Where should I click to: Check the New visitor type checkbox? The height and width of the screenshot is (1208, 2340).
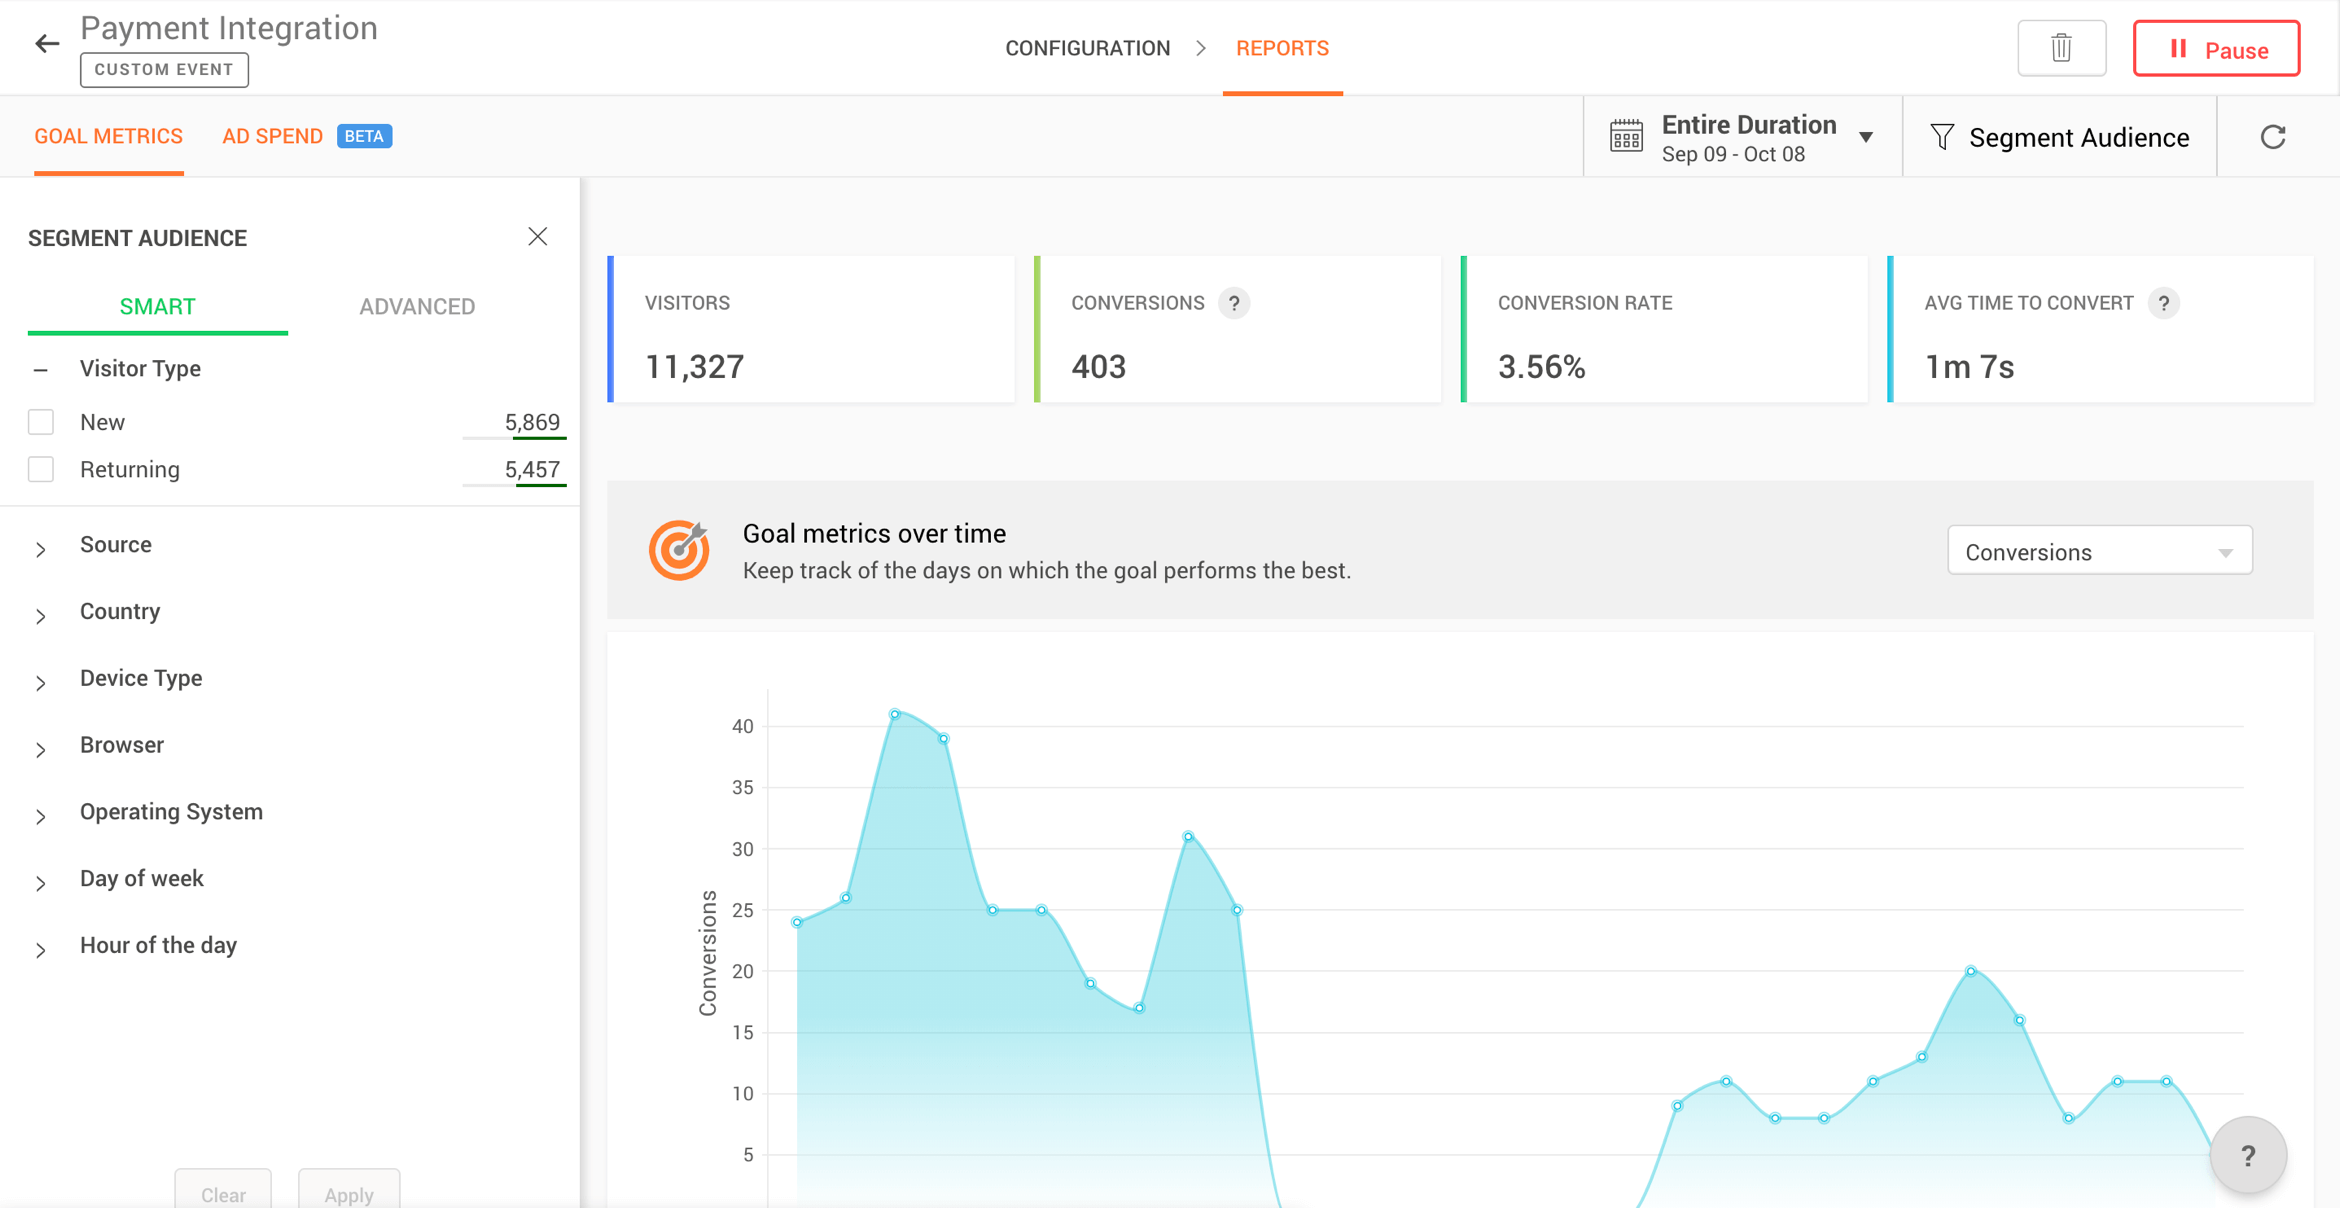[41, 422]
